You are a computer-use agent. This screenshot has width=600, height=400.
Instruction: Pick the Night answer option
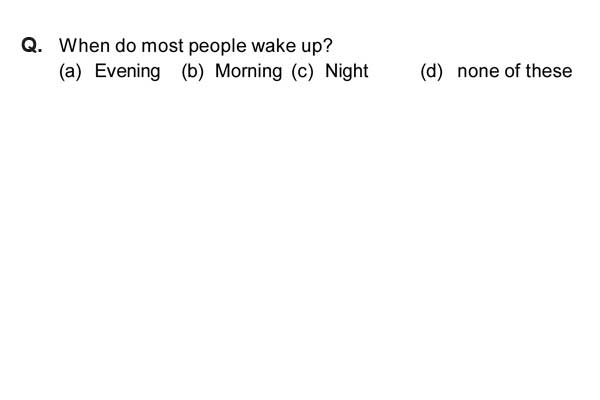[346, 72]
